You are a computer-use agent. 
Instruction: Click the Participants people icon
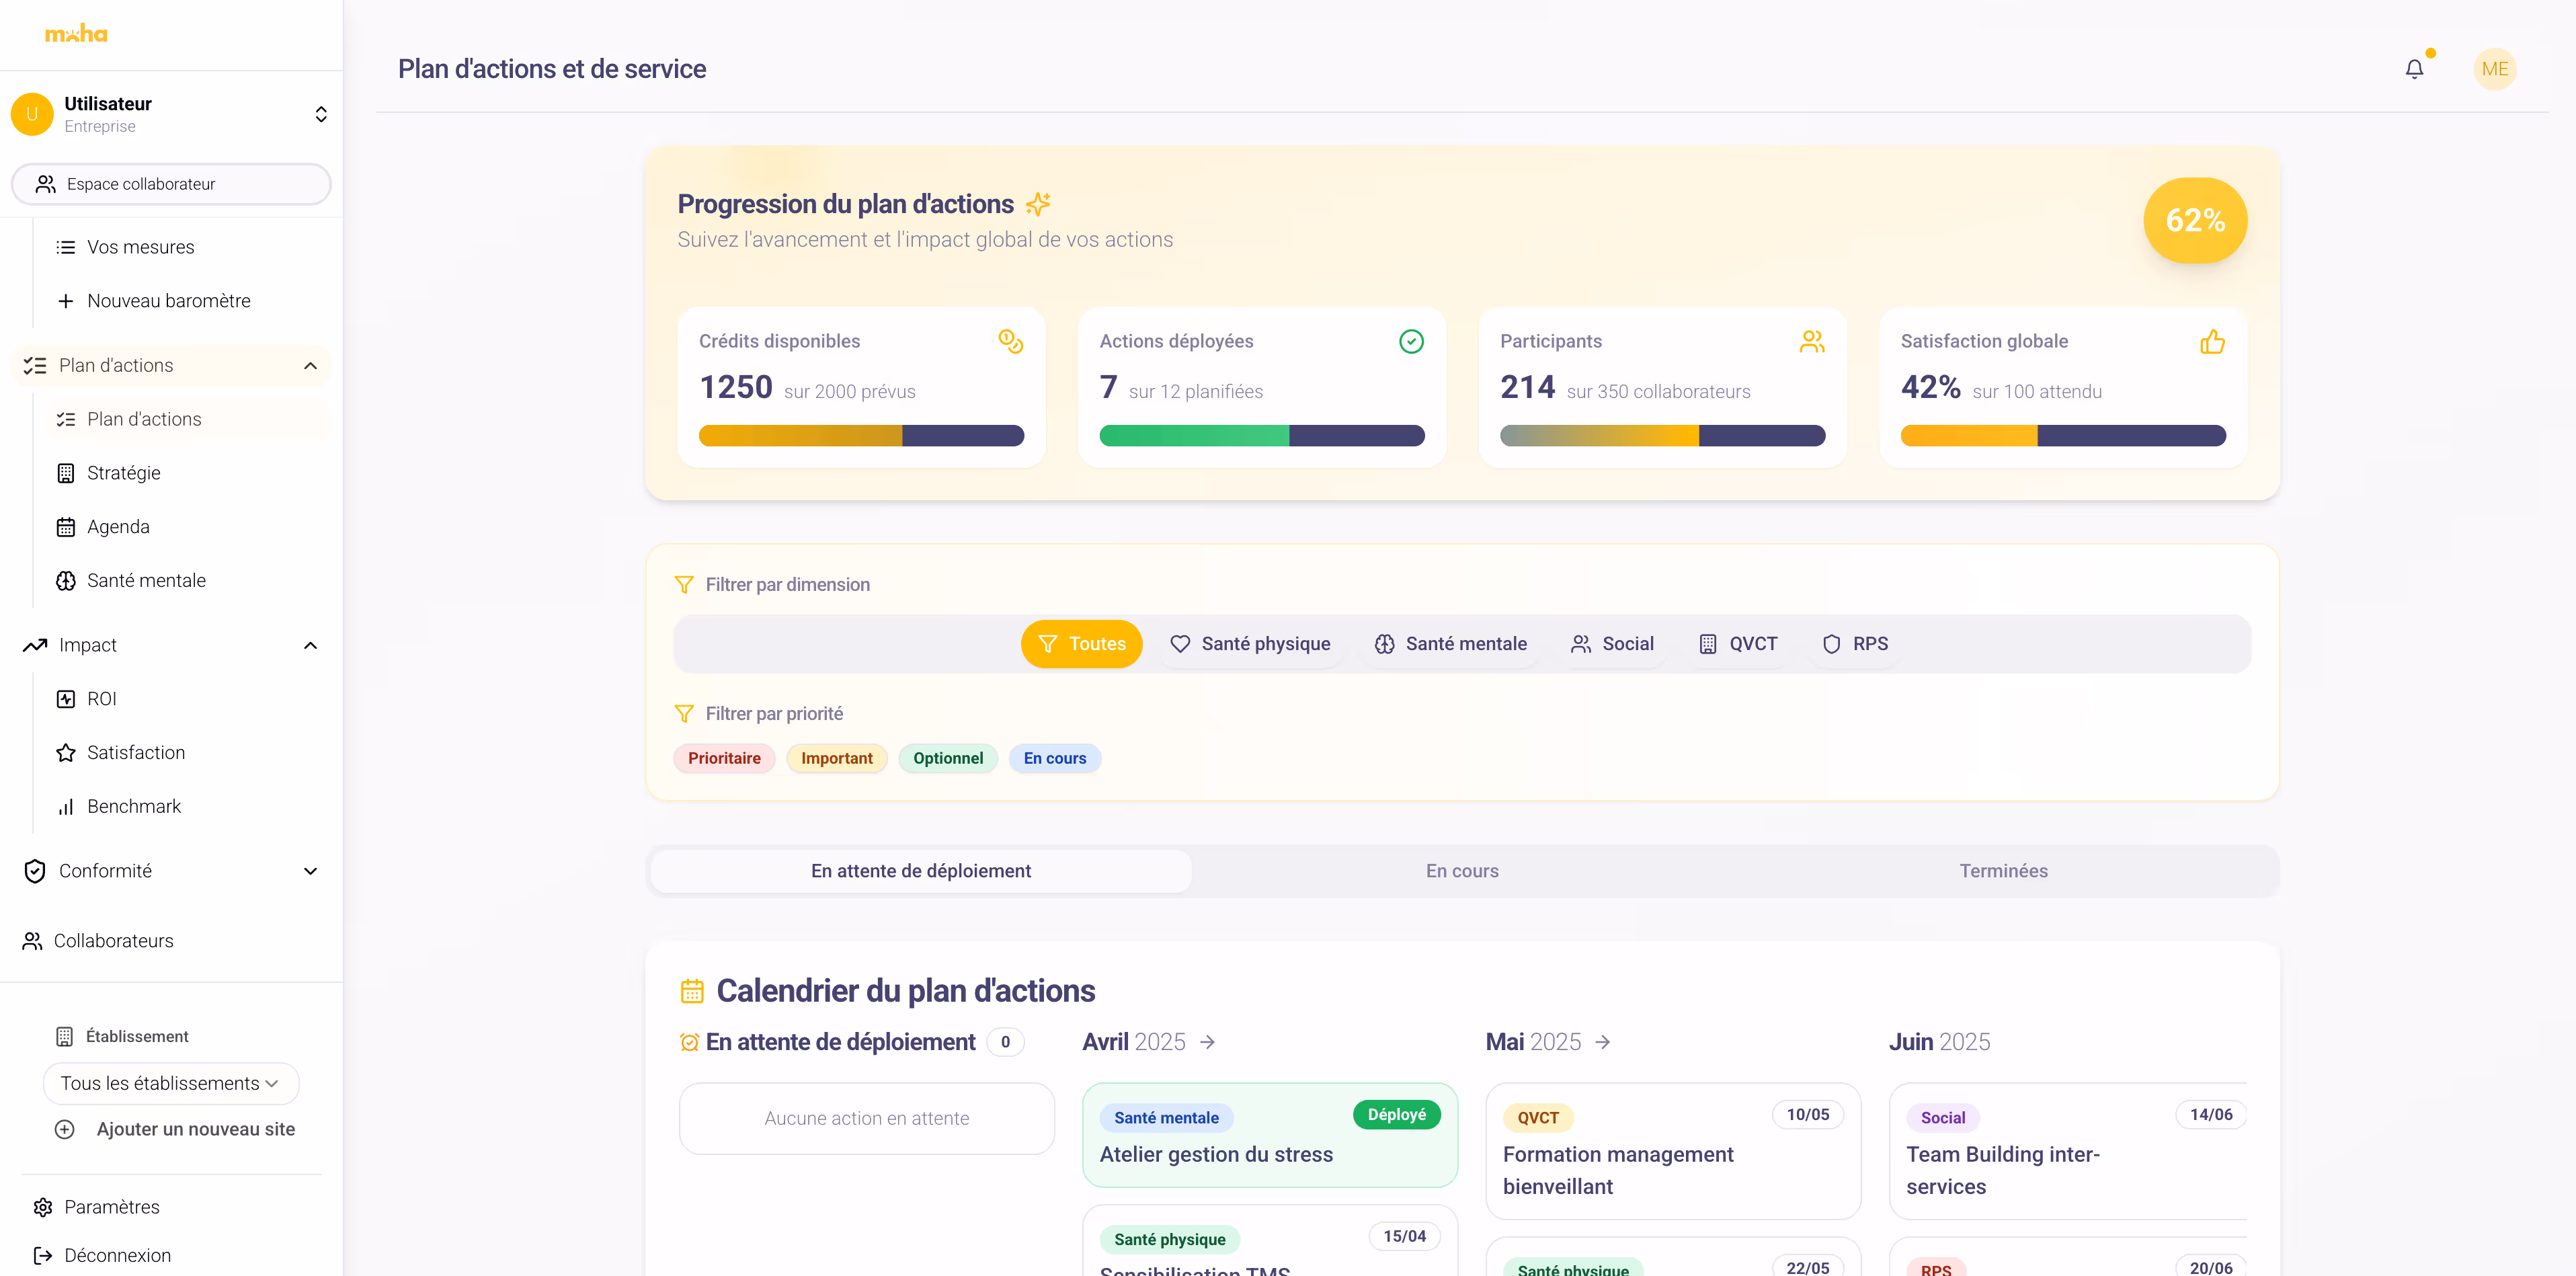(1811, 342)
